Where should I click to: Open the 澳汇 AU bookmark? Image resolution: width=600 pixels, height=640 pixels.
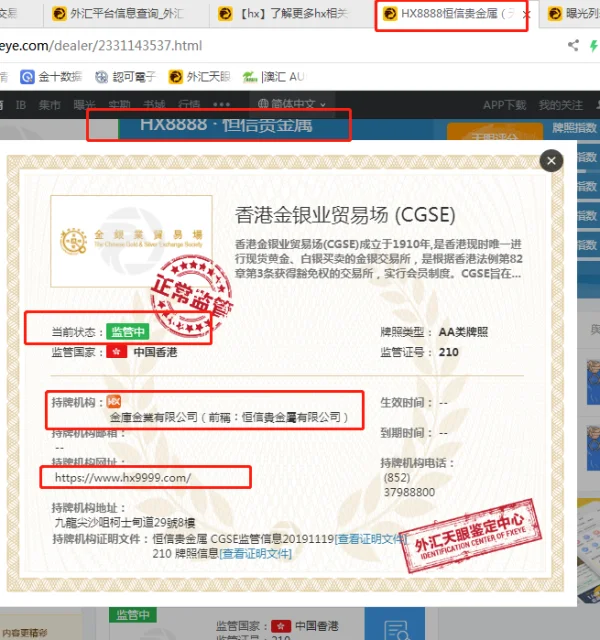[x=273, y=76]
